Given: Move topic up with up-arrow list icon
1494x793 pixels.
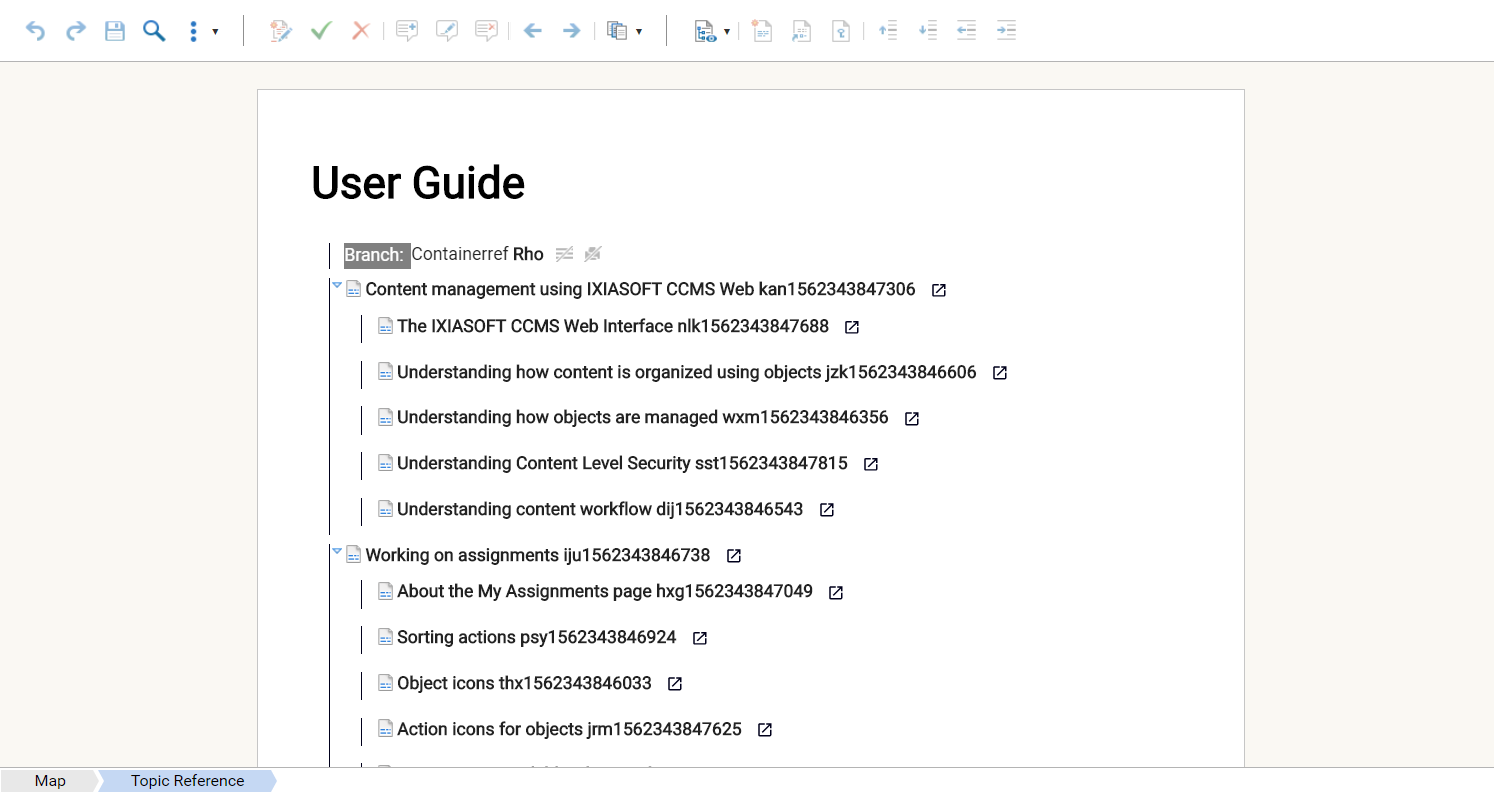Looking at the screenshot, I should 887,31.
